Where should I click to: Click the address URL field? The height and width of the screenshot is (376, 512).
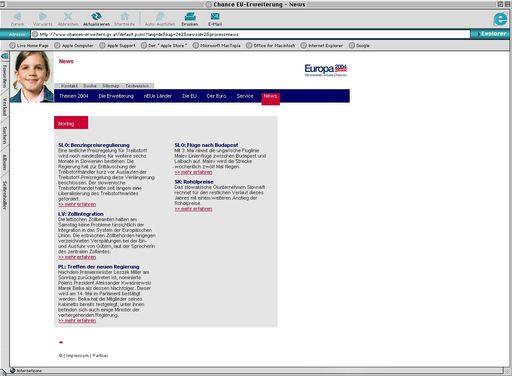click(x=251, y=34)
